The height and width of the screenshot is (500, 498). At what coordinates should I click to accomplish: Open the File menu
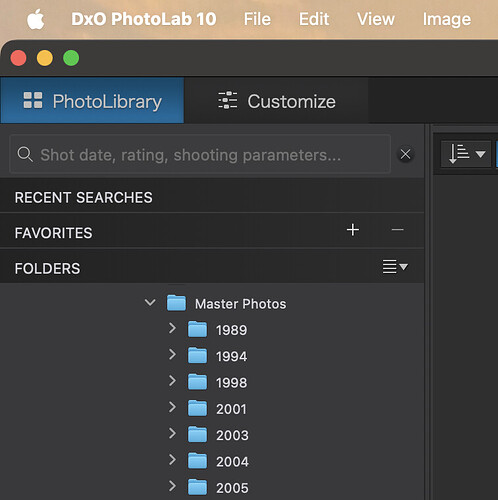(x=257, y=19)
